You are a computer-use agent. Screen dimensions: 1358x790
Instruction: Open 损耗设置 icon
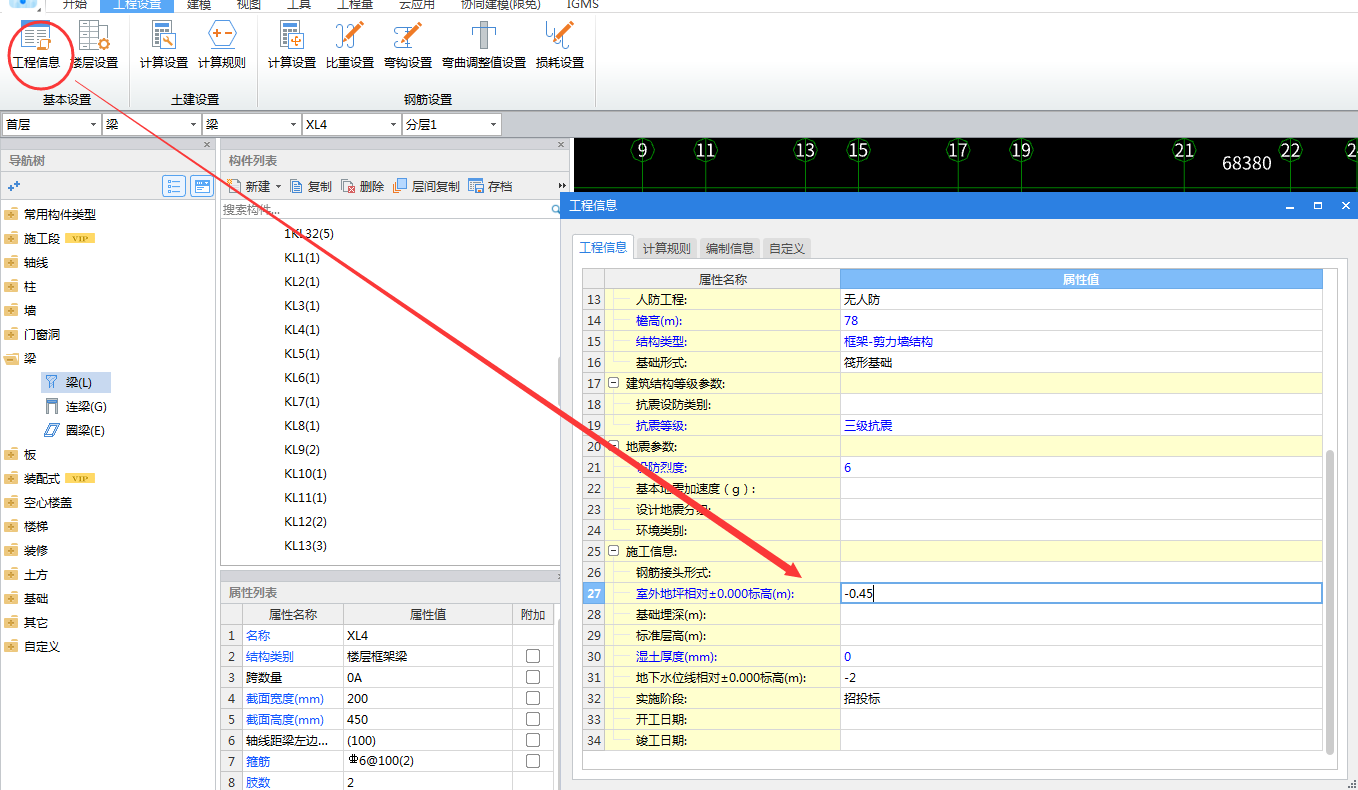tap(560, 45)
